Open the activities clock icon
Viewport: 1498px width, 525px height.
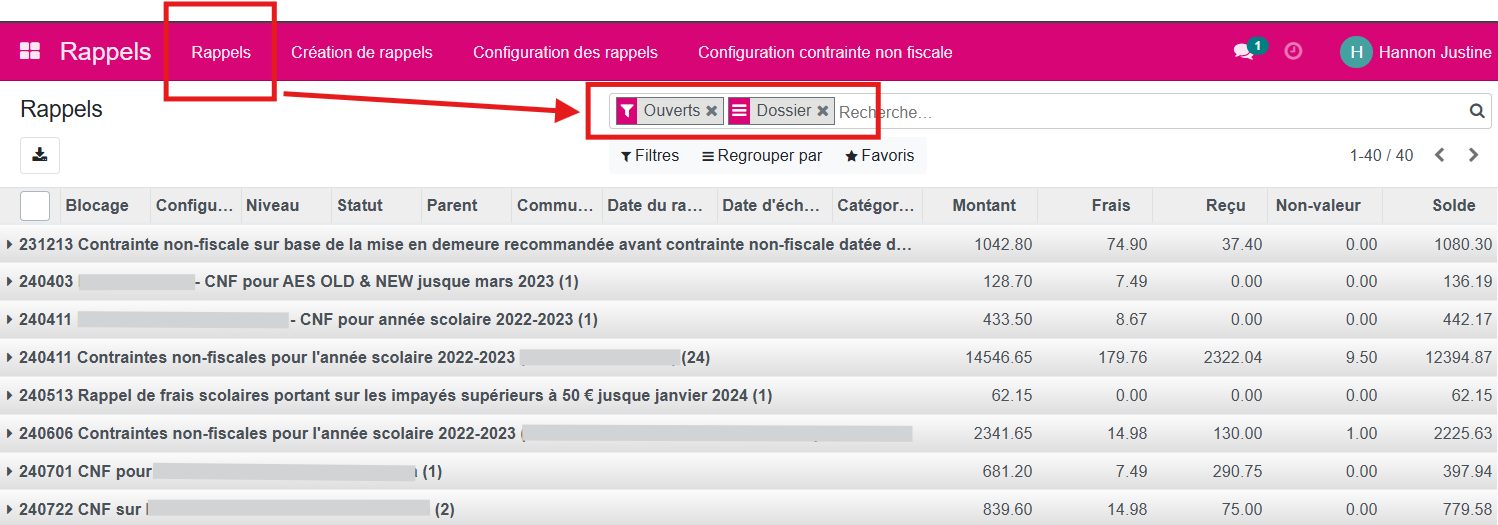coord(1293,51)
